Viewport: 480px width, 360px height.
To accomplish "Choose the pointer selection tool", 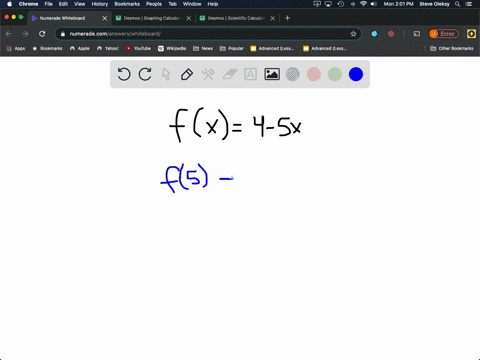I will [166, 74].
